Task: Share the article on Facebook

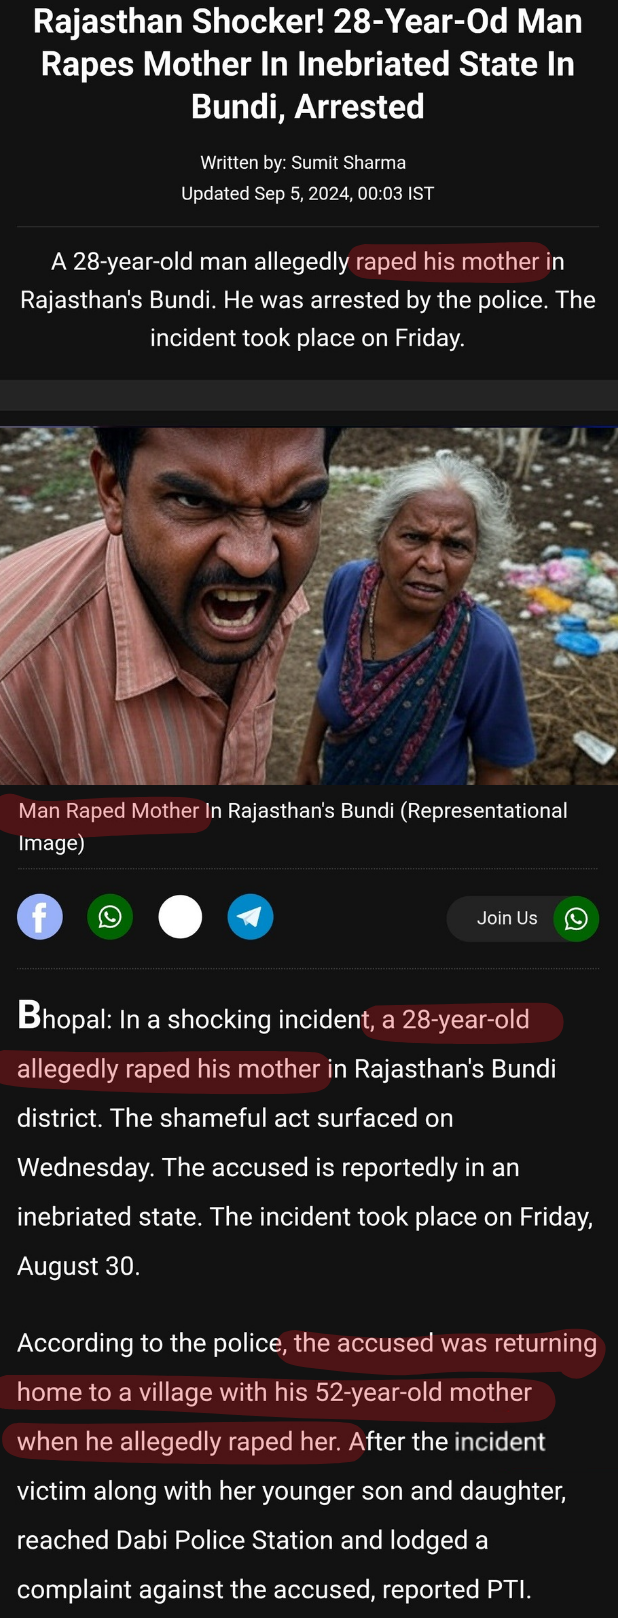Action: (40, 917)
